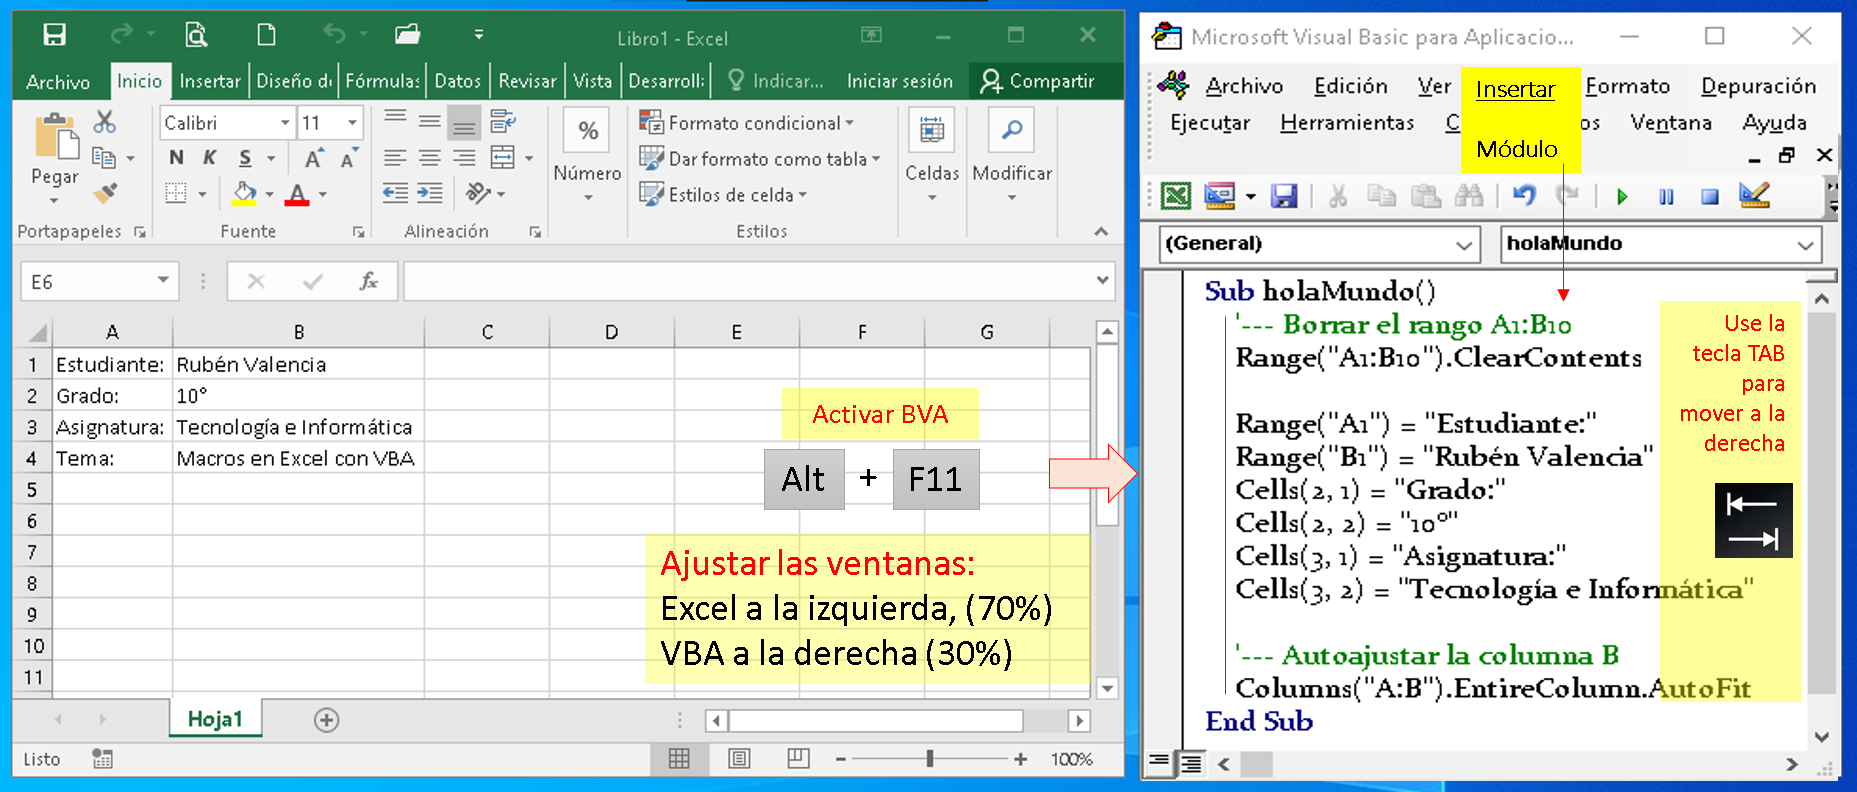Click Iniciar sesión in Excel
1857x792 pixels.
[899, 81]
